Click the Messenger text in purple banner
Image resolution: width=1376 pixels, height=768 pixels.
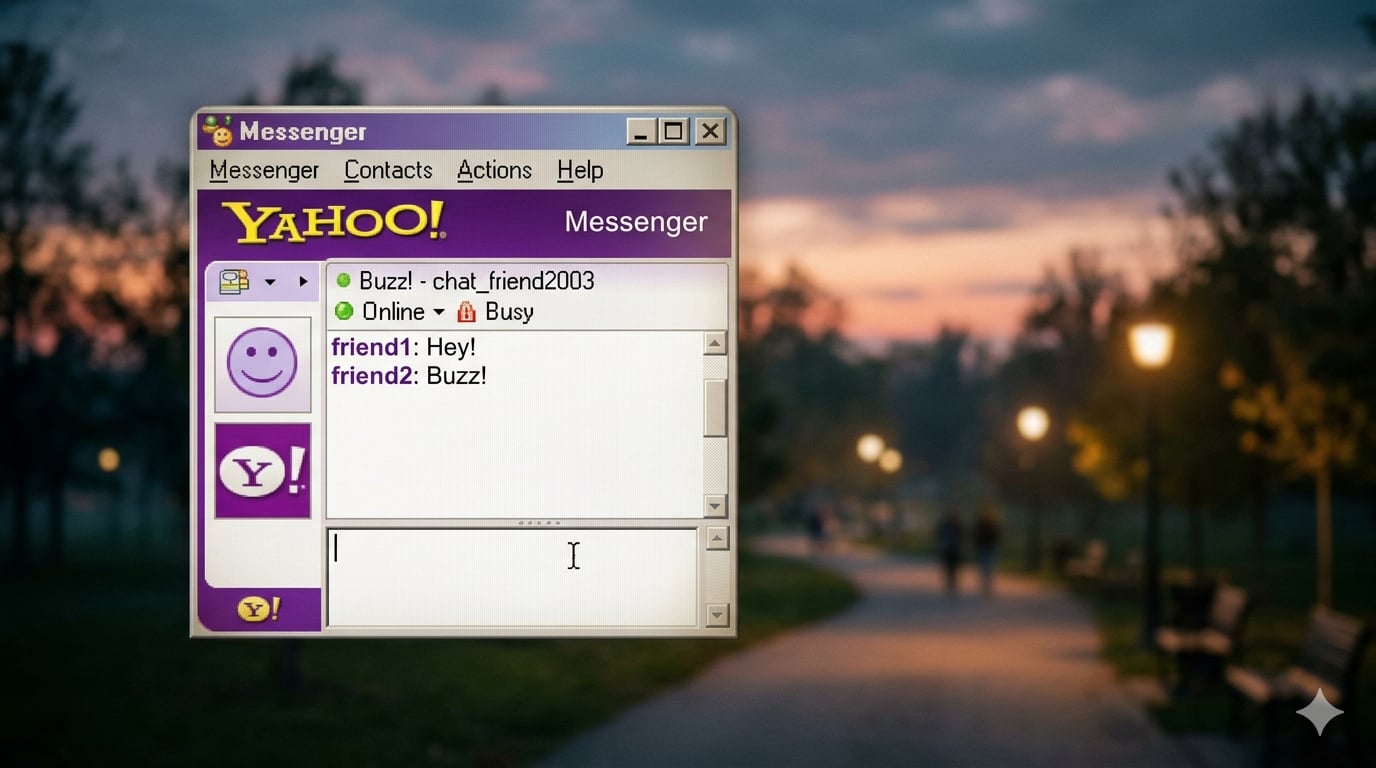636,222
